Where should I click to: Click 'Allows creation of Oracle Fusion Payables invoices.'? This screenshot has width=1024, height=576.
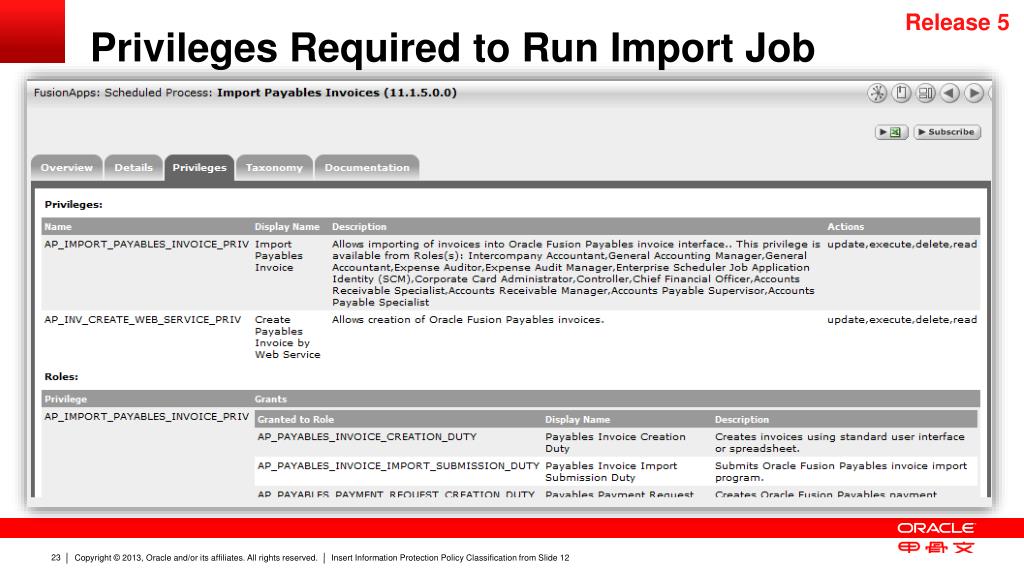point(468,320)
